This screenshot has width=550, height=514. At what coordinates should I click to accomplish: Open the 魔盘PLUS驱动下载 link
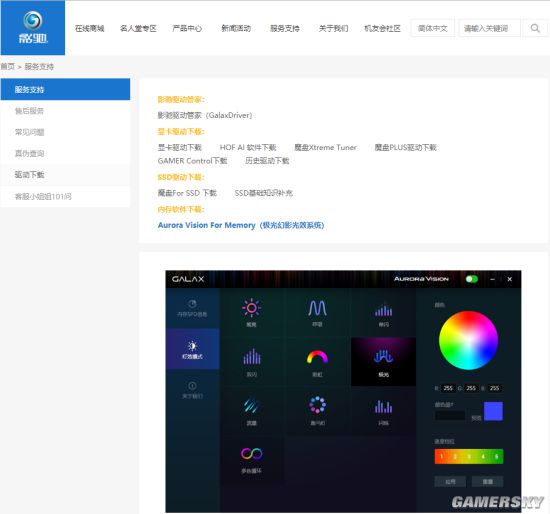405,147
